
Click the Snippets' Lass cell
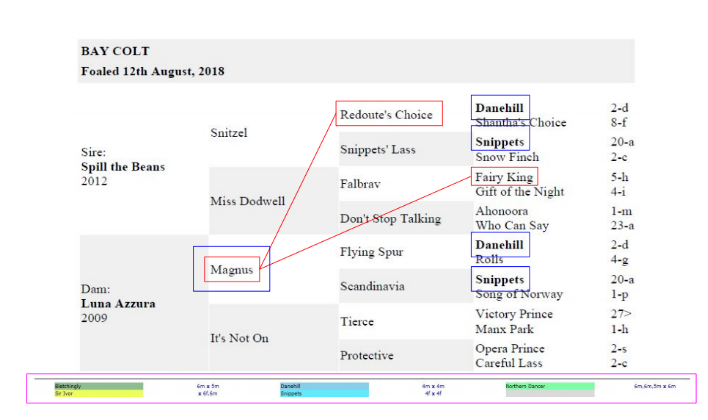pos(377,150)
